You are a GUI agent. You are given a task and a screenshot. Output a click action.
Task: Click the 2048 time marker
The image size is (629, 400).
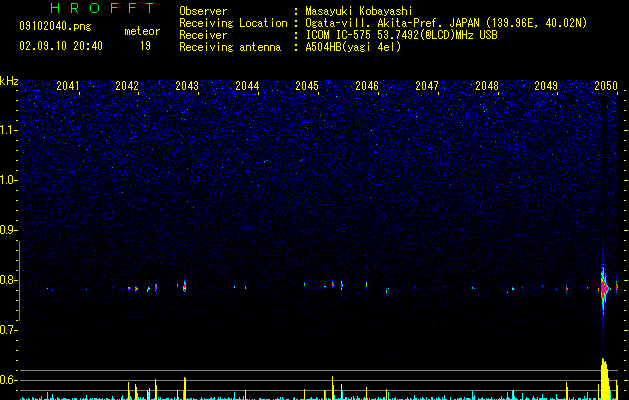(487, 86)
